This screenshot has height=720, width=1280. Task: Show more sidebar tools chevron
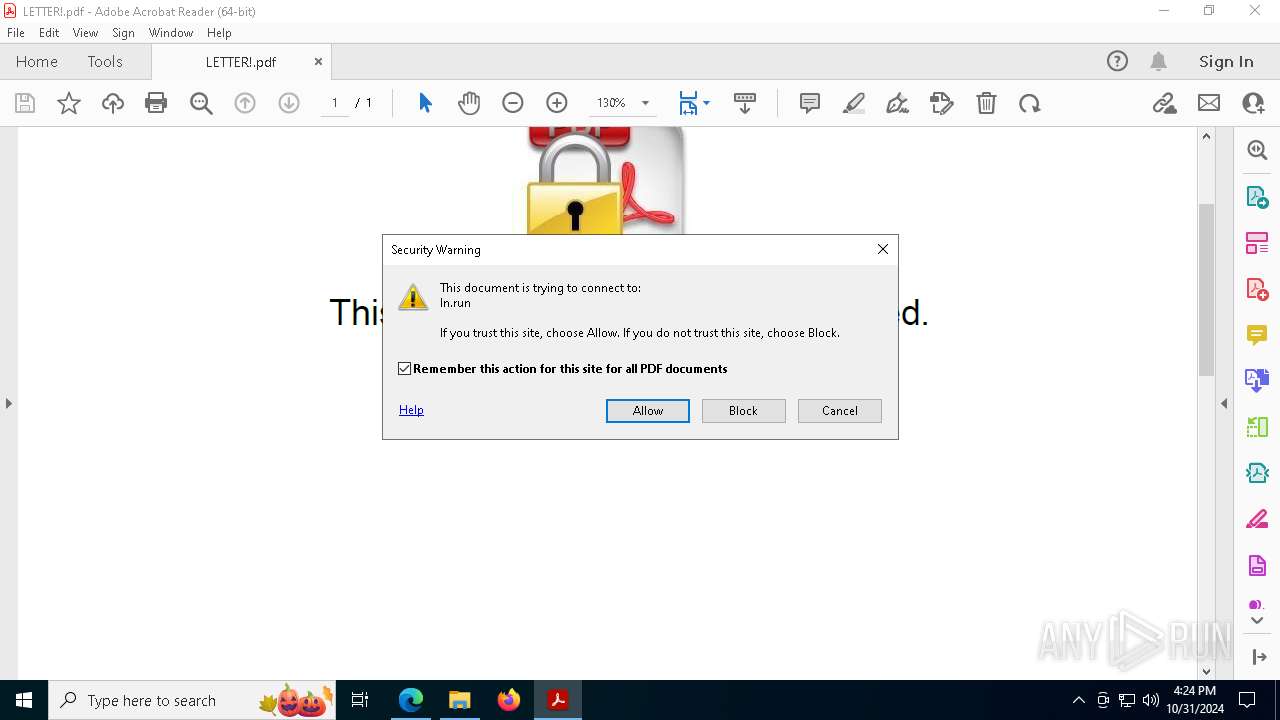(1257, 621)
